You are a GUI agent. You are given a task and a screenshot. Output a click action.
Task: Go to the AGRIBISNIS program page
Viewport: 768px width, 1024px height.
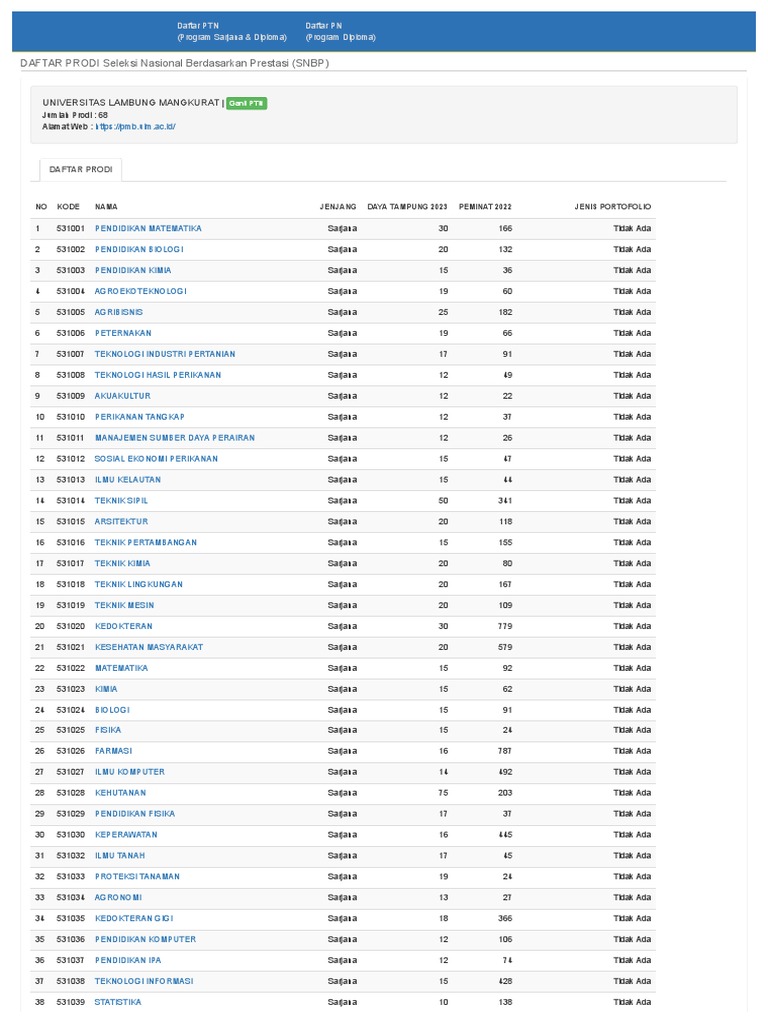pyautogui.click(x=119, y=312)
